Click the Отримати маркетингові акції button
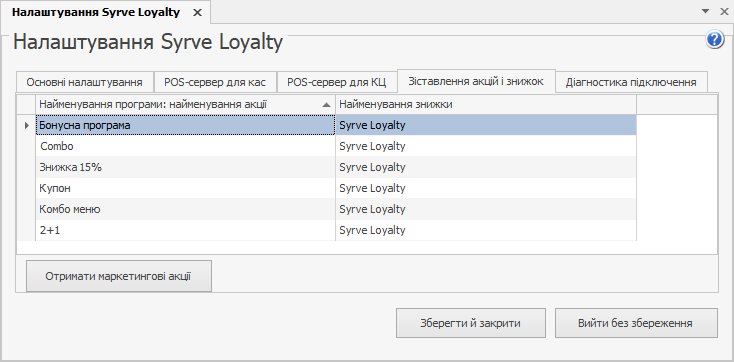734x362 pixels. pyautogui.click(x=119, y=276)
